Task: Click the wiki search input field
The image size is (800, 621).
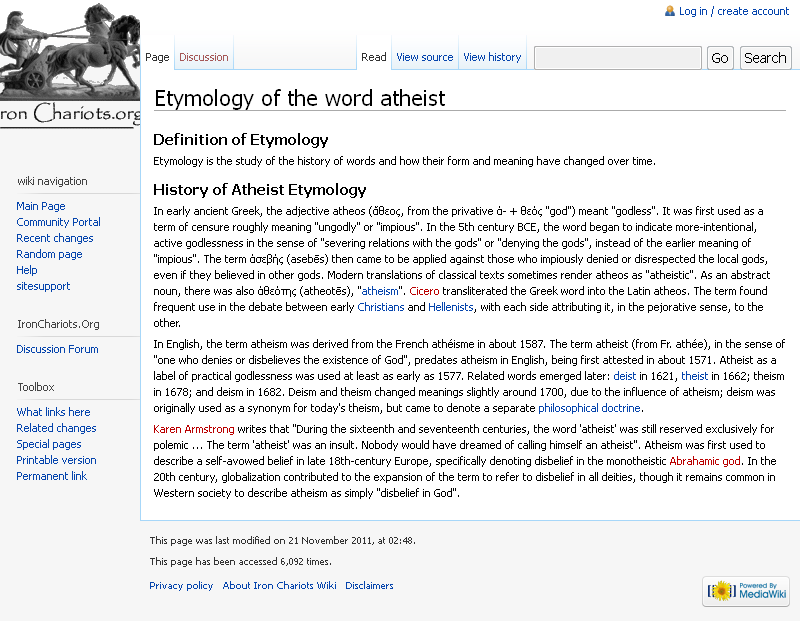Action: [x=618, y=58]
